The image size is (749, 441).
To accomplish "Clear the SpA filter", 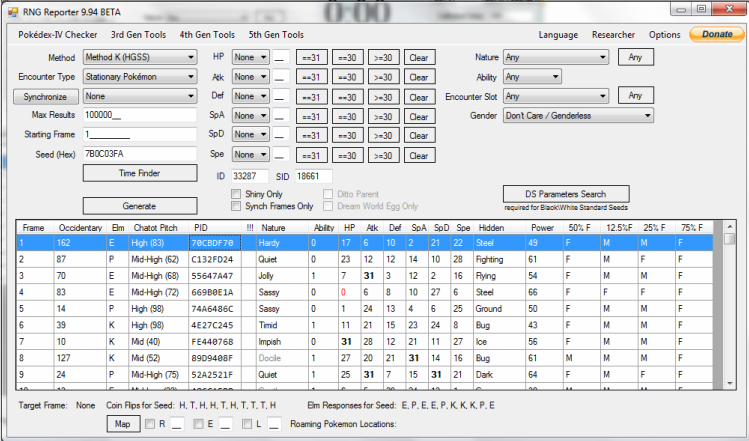I will click(x=419, y=117).
